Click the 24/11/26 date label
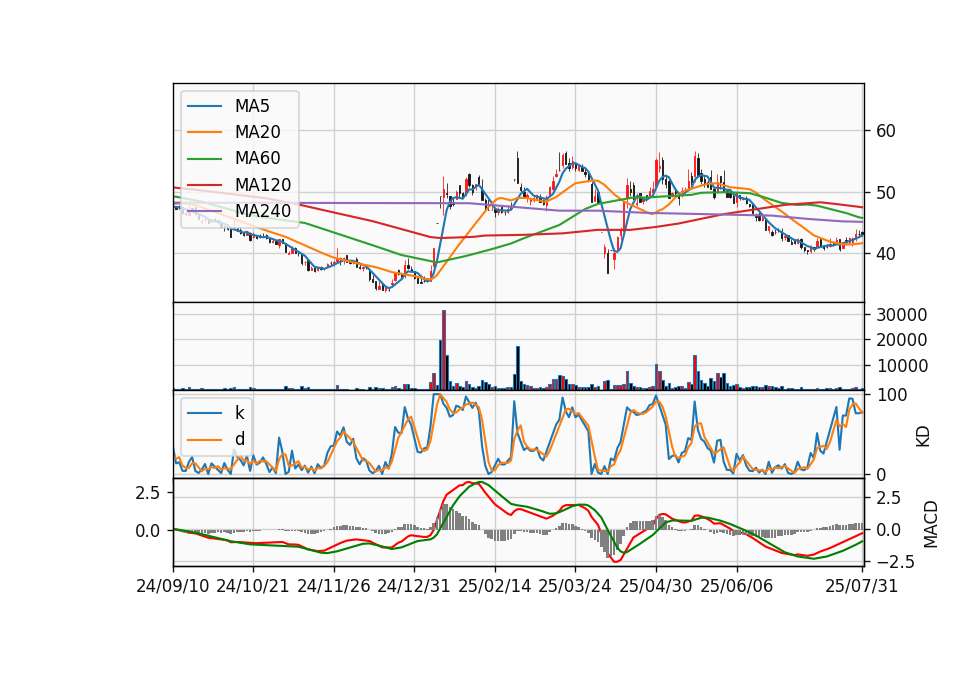 pyautogui.click(x=334, y=587)
